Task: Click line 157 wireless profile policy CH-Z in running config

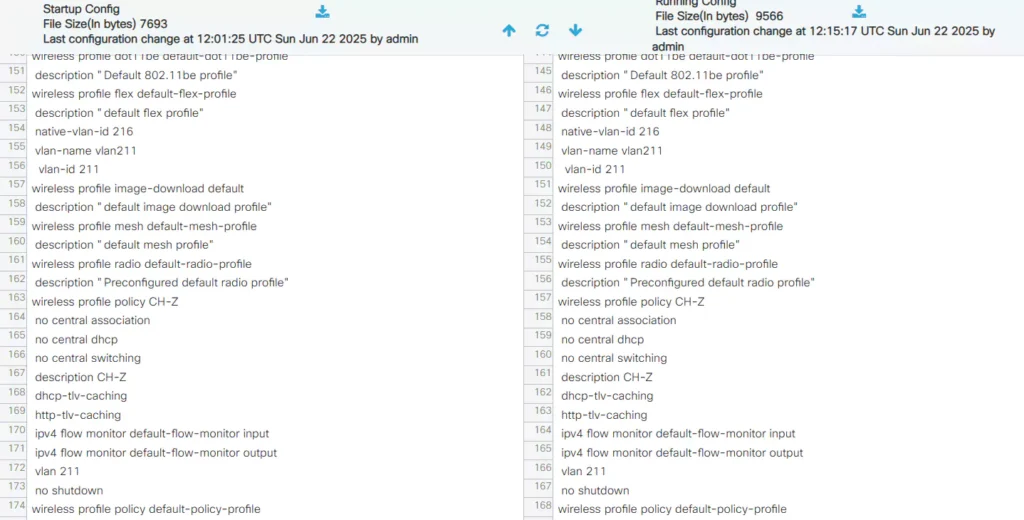Action: pos(630,302)
